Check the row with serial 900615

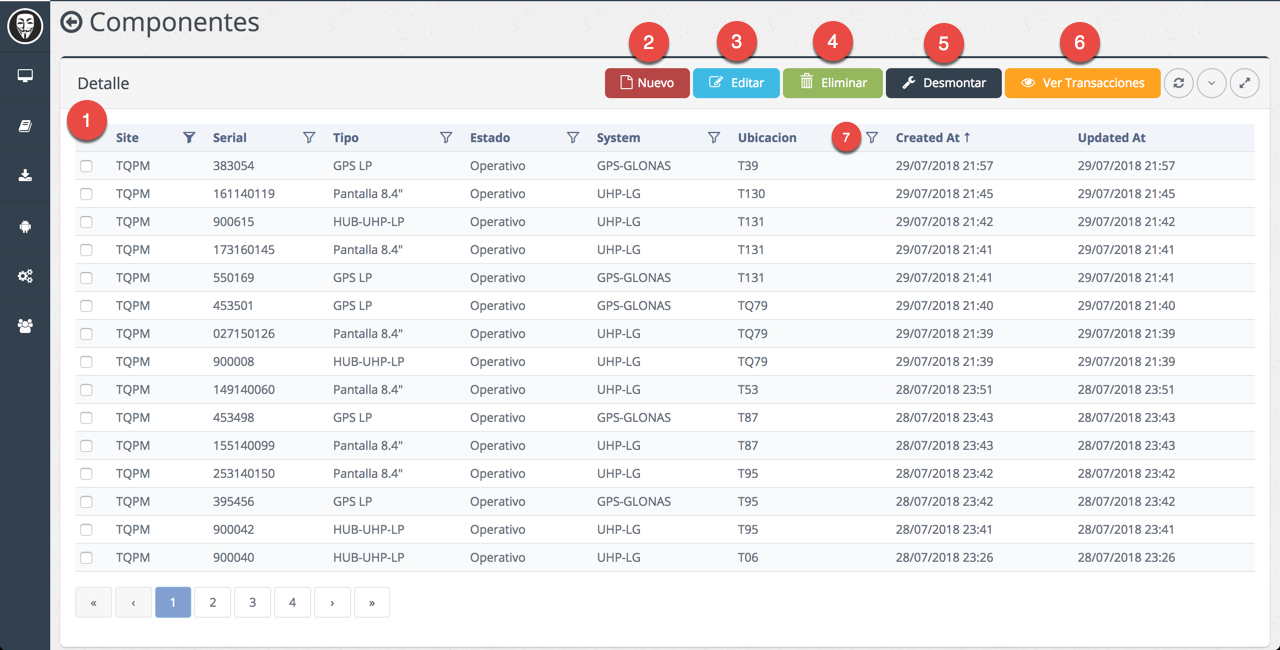(87, 222)
